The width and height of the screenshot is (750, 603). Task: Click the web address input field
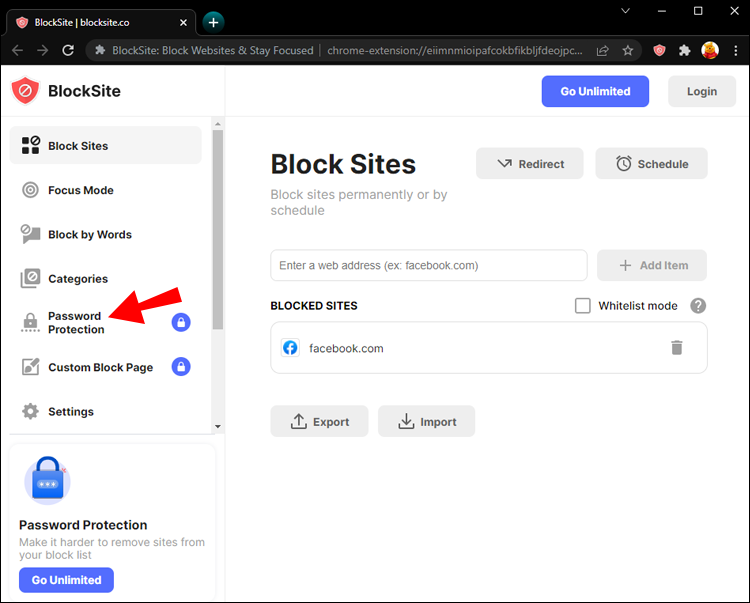(428, 266)
